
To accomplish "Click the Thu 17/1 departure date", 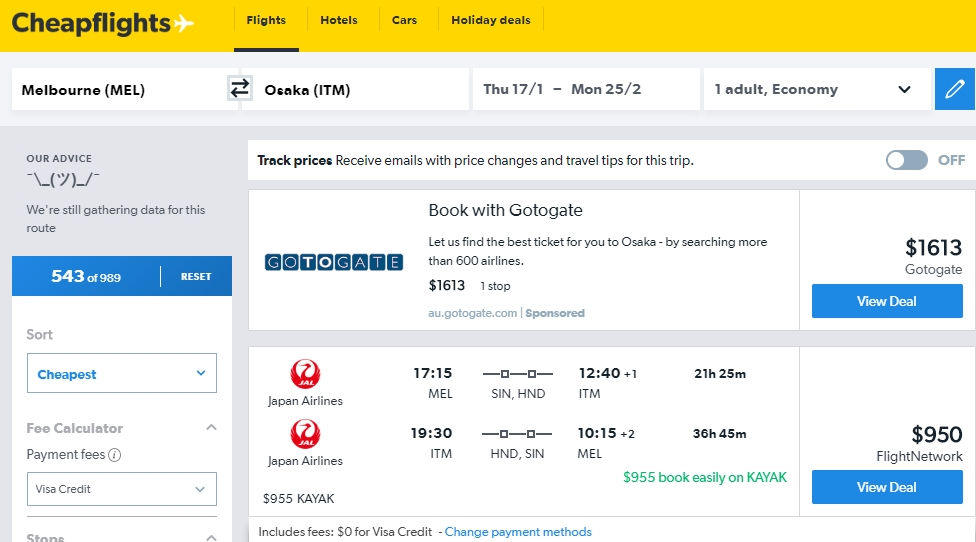I will coord(514,89).
